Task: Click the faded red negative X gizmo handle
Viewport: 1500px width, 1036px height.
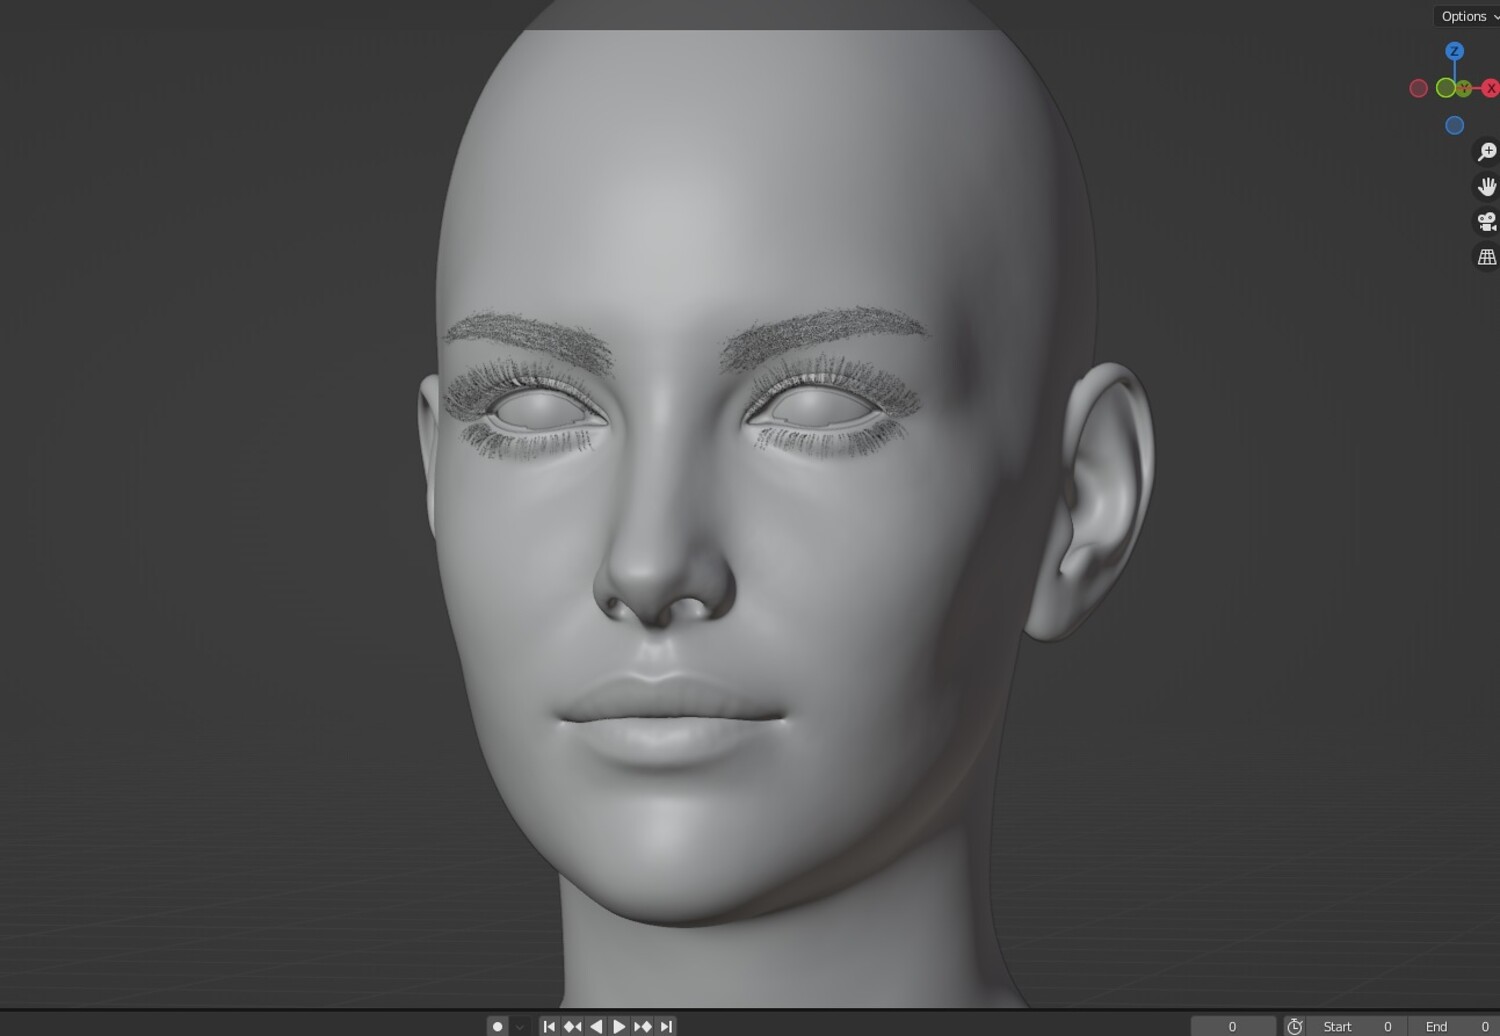Action: click(x=1418, y=88)
